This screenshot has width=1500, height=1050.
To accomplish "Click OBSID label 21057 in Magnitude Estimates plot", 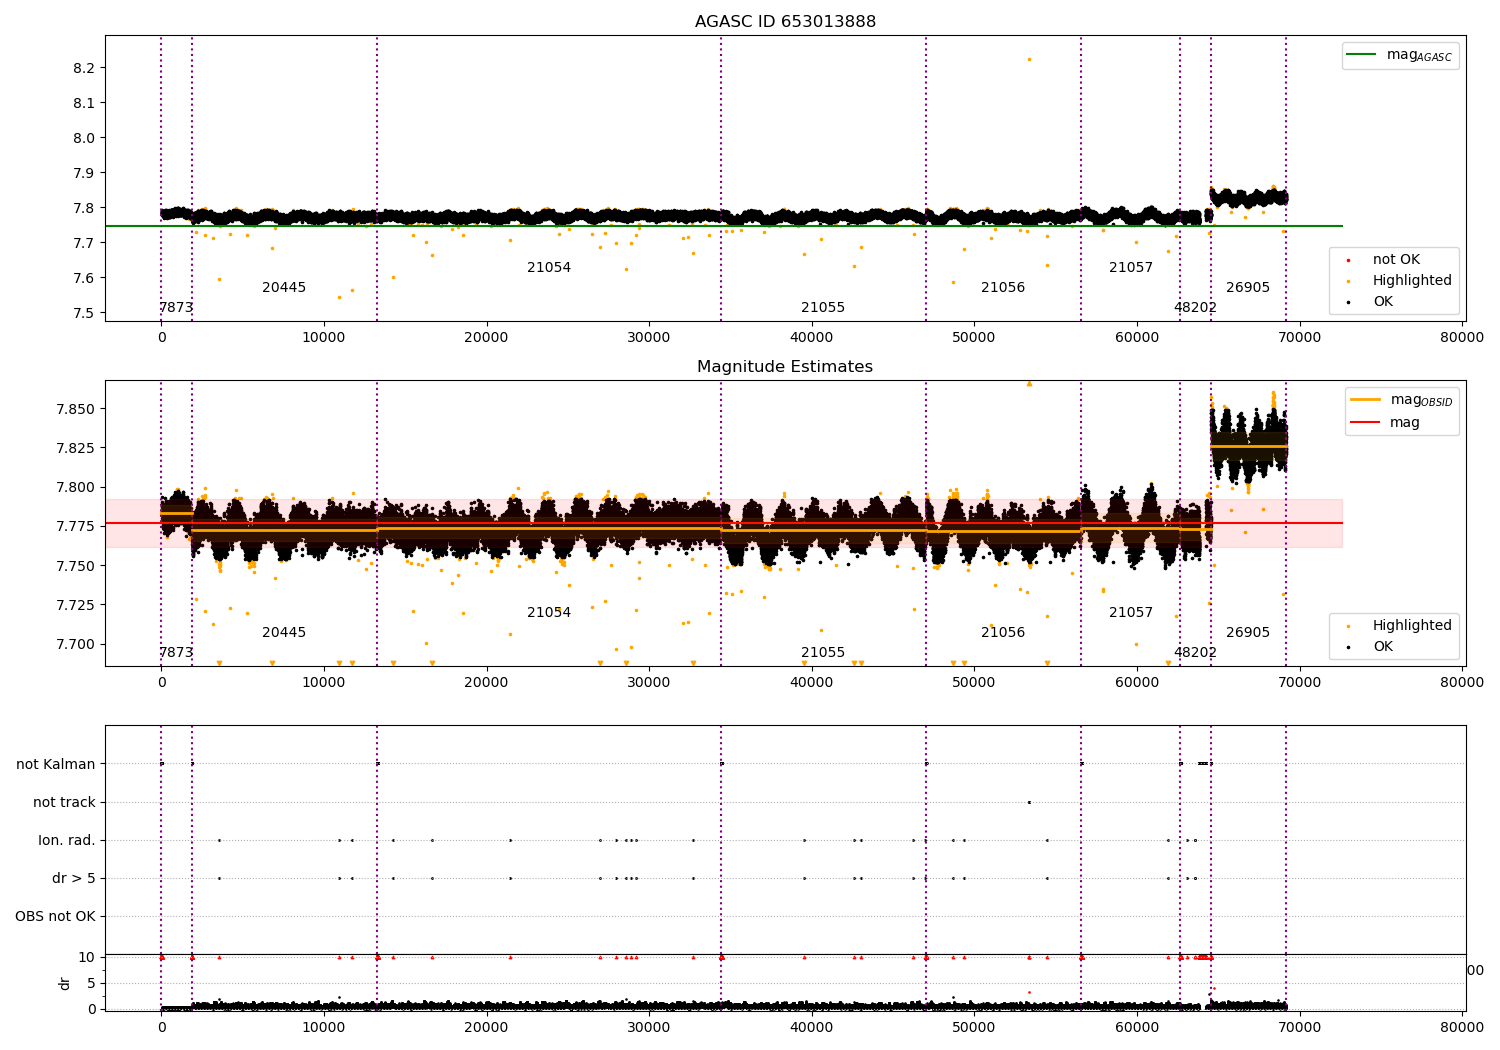I will coord(1131,613).
